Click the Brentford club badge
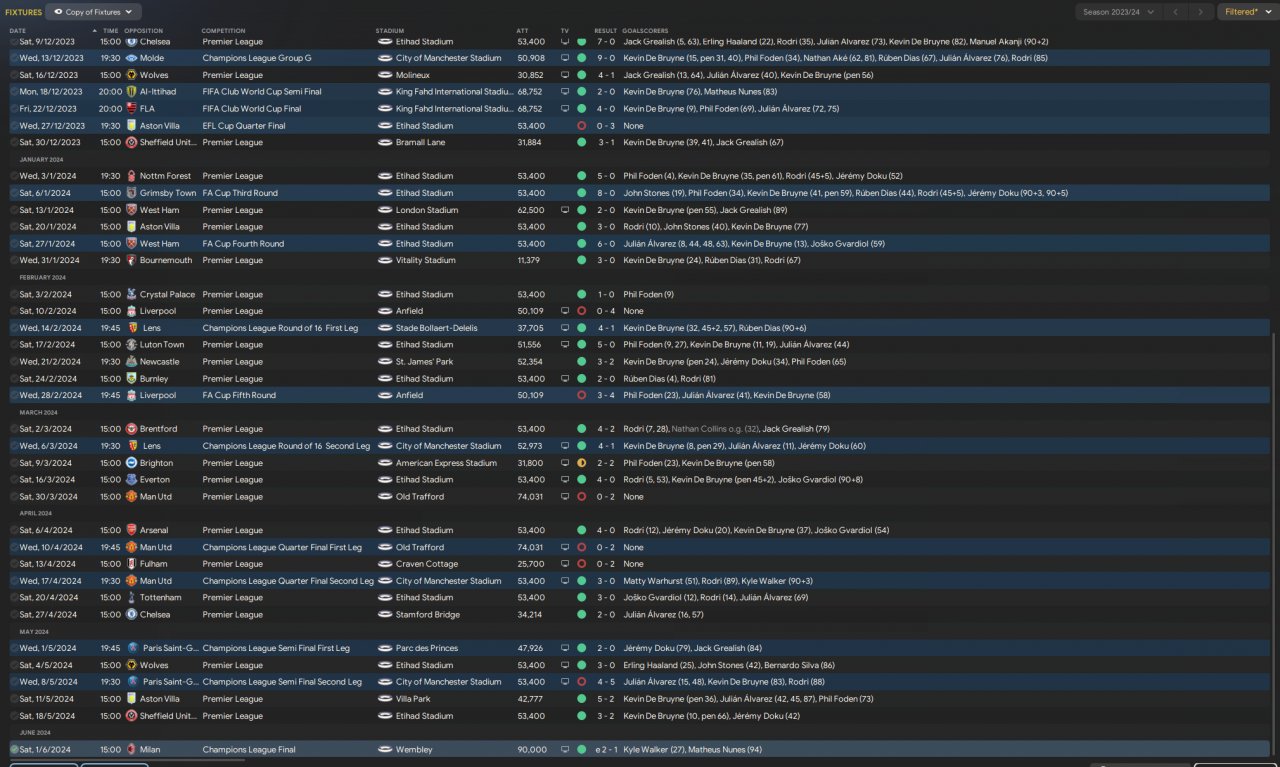Image resolution: width=1280 pixels, height=767 pixels. click(131, 429)
